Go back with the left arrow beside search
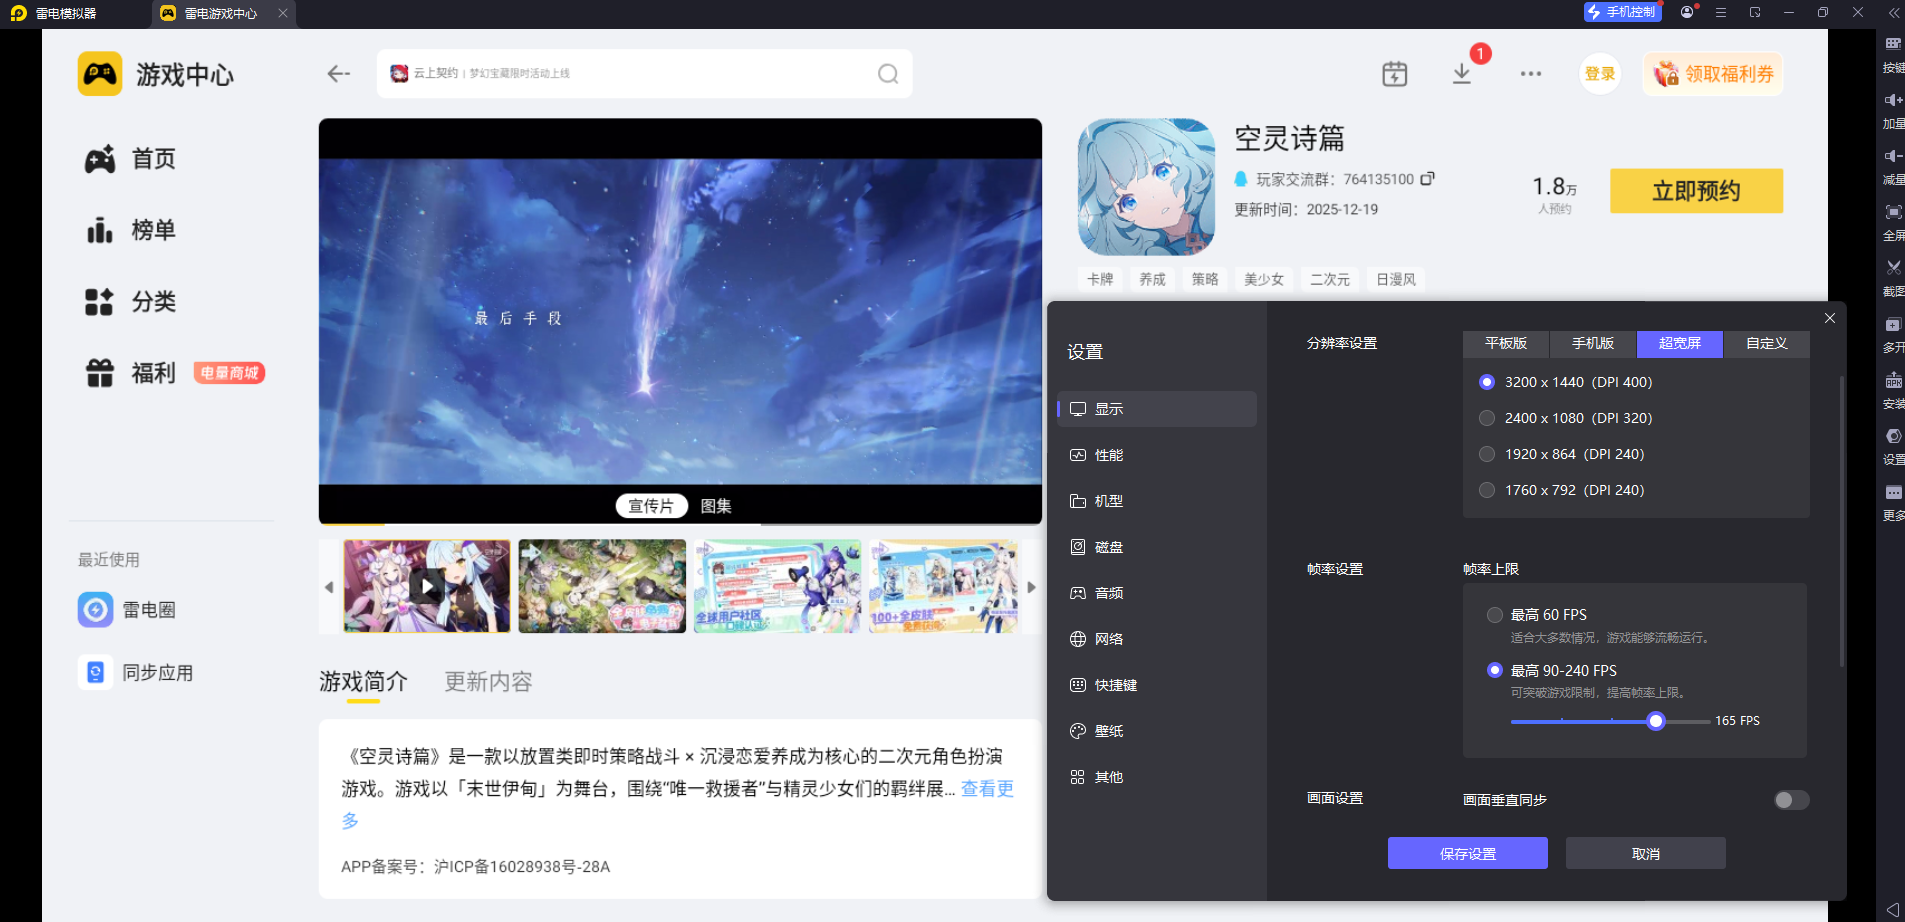 tap(339, 74)
